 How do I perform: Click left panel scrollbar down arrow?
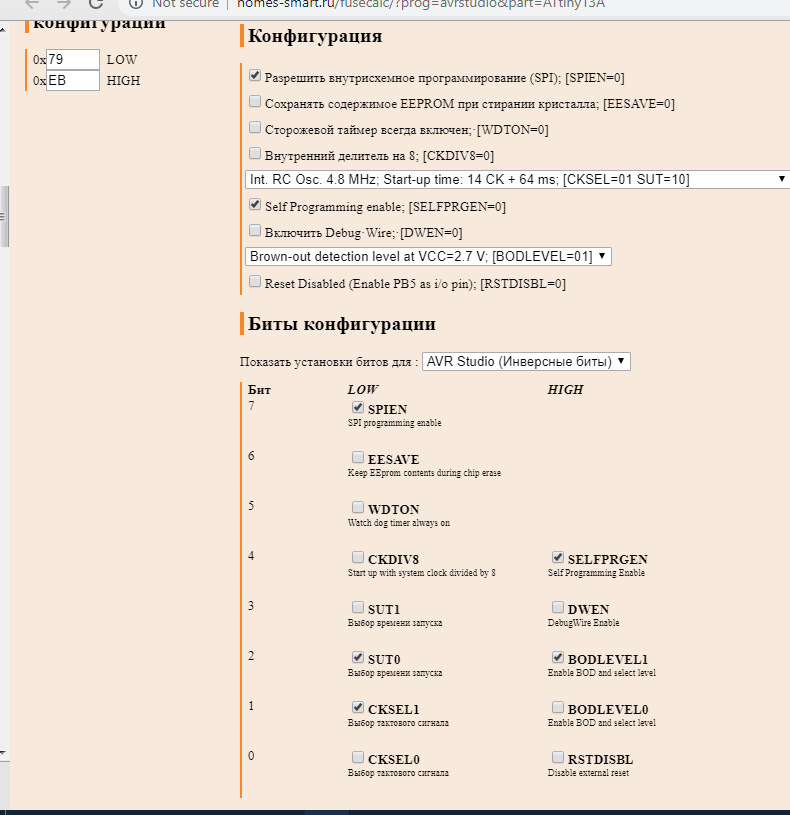pos(3,753)
